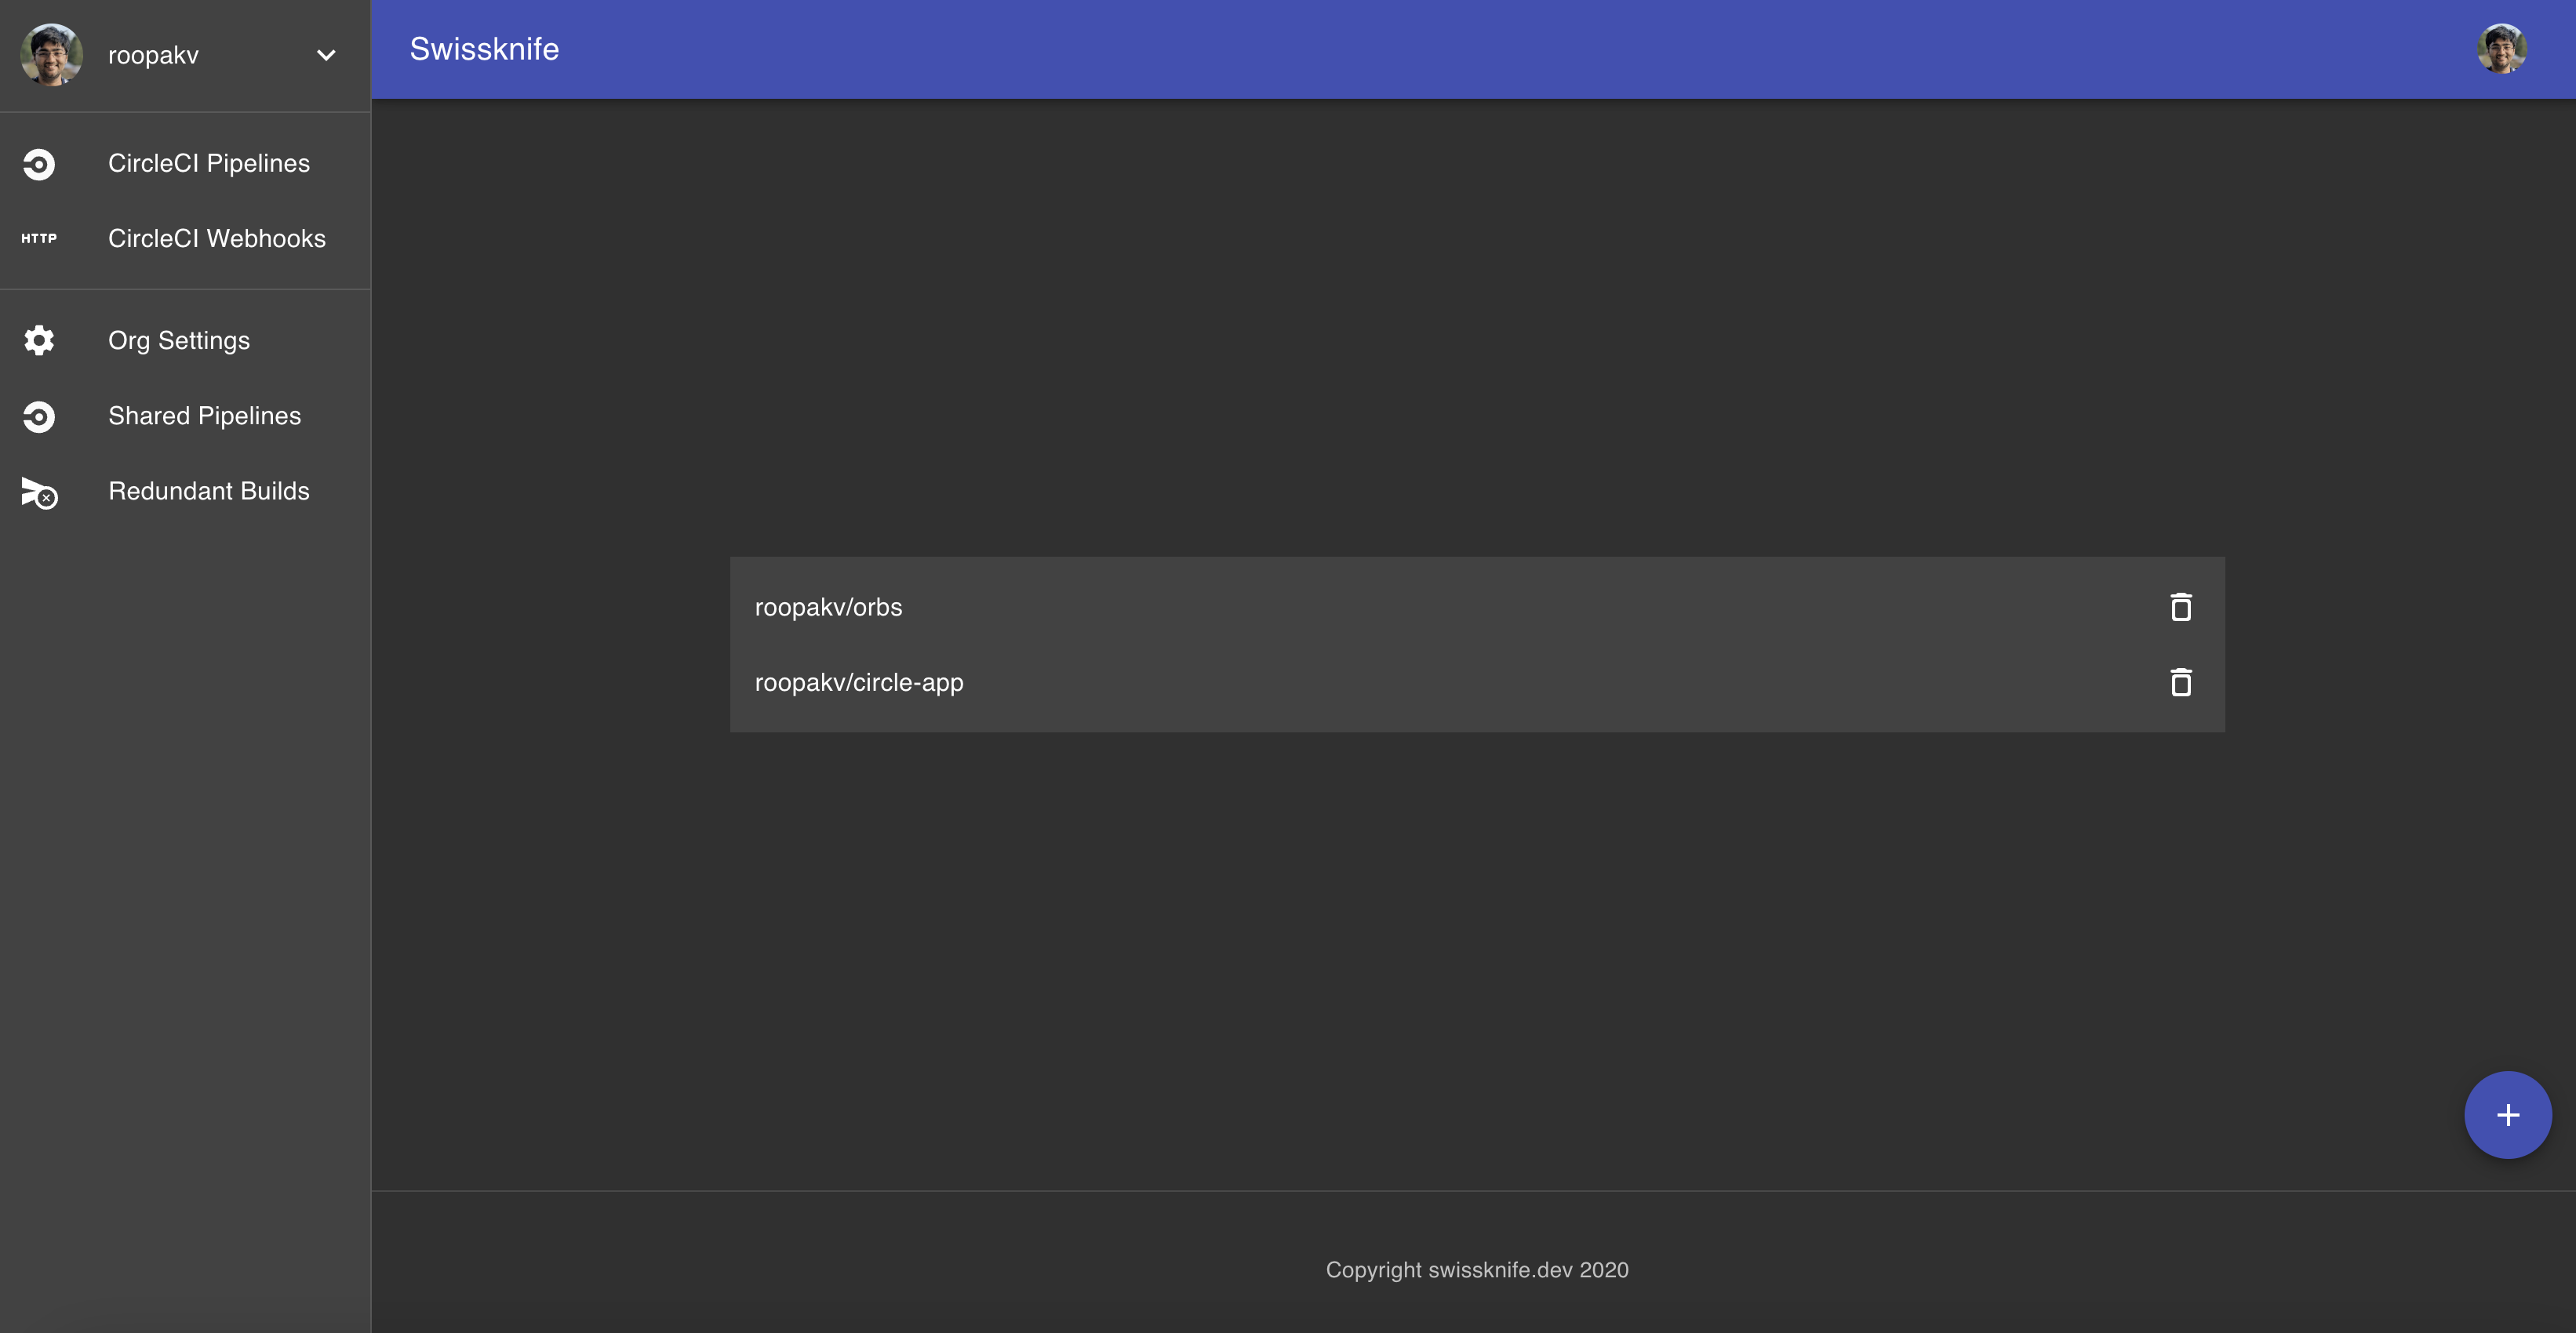2576x1333 pixels.
Task: Click the Org Settings gear icon
Action: pyautogui.click(x=39, y=341)
